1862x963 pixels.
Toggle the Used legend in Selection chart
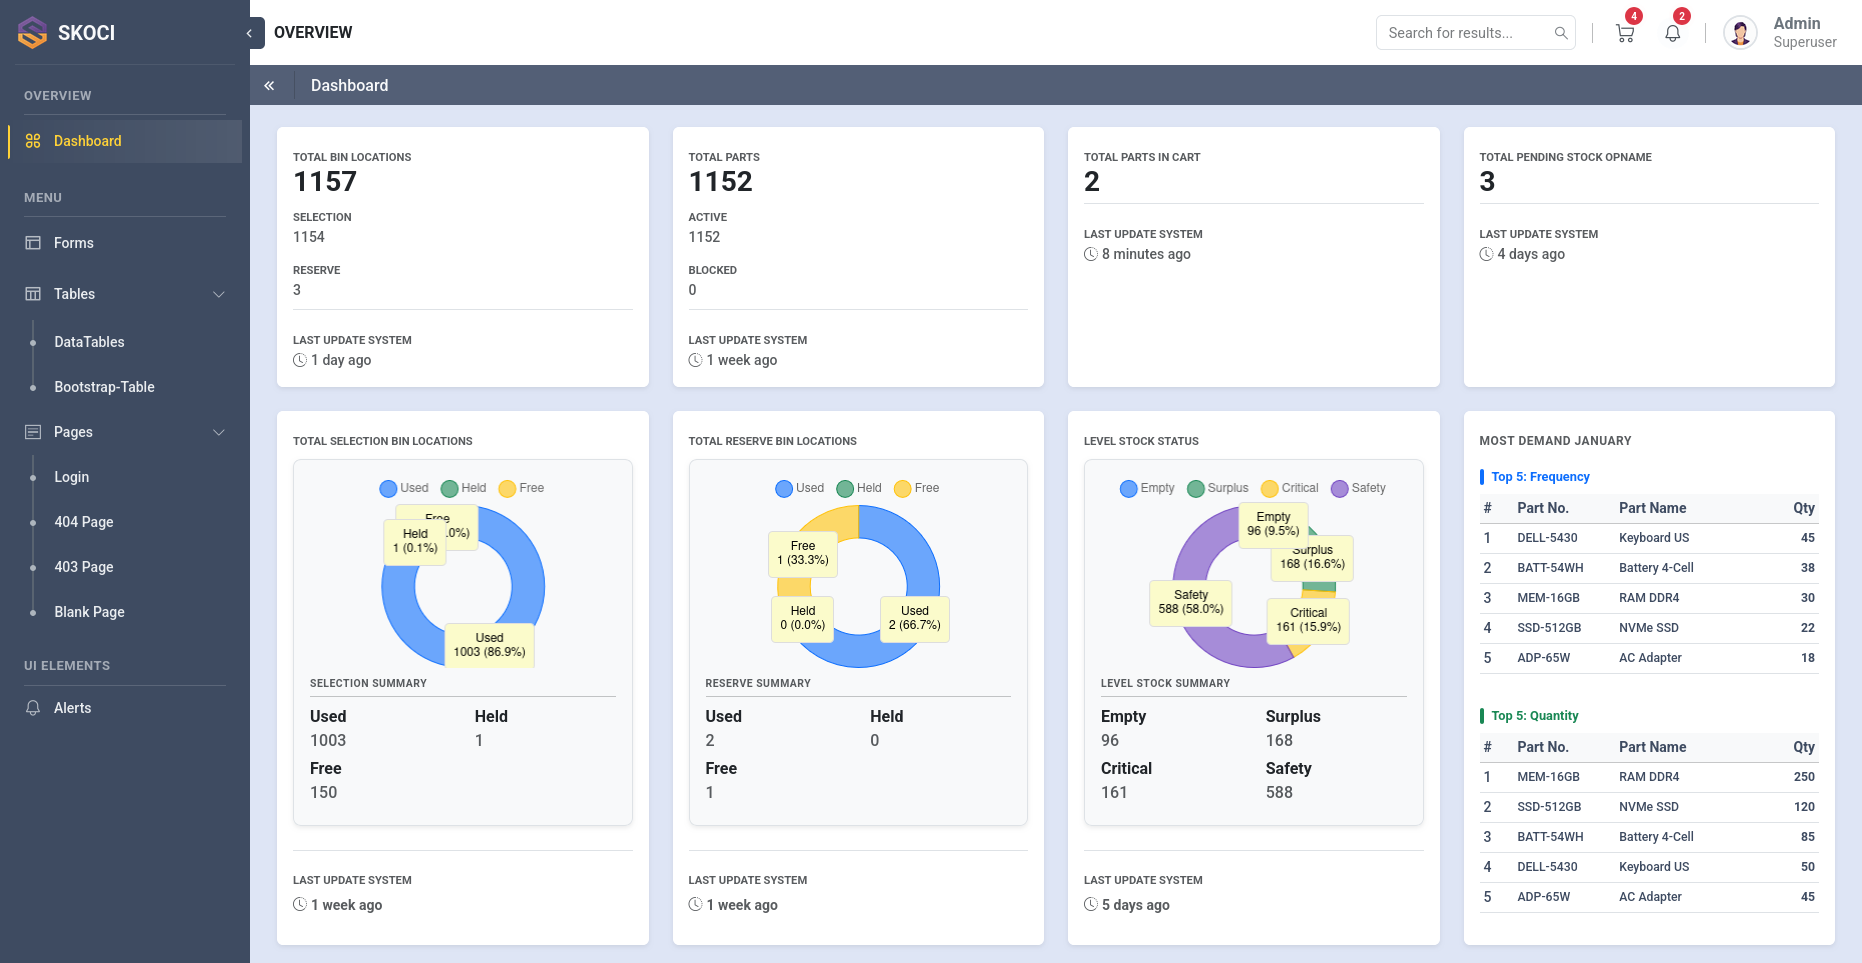[x=405, y=488]
